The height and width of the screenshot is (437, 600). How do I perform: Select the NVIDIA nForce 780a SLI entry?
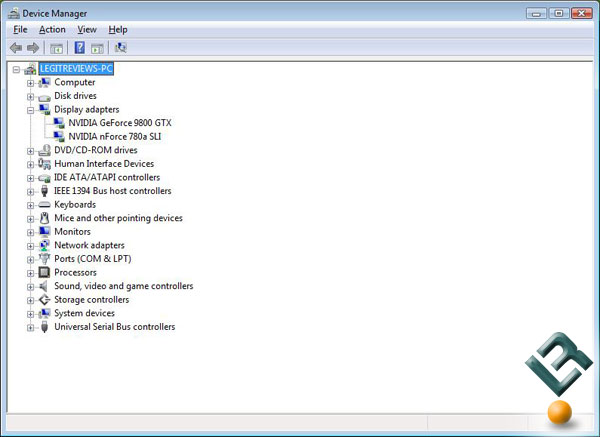click(x=115, y=137)
